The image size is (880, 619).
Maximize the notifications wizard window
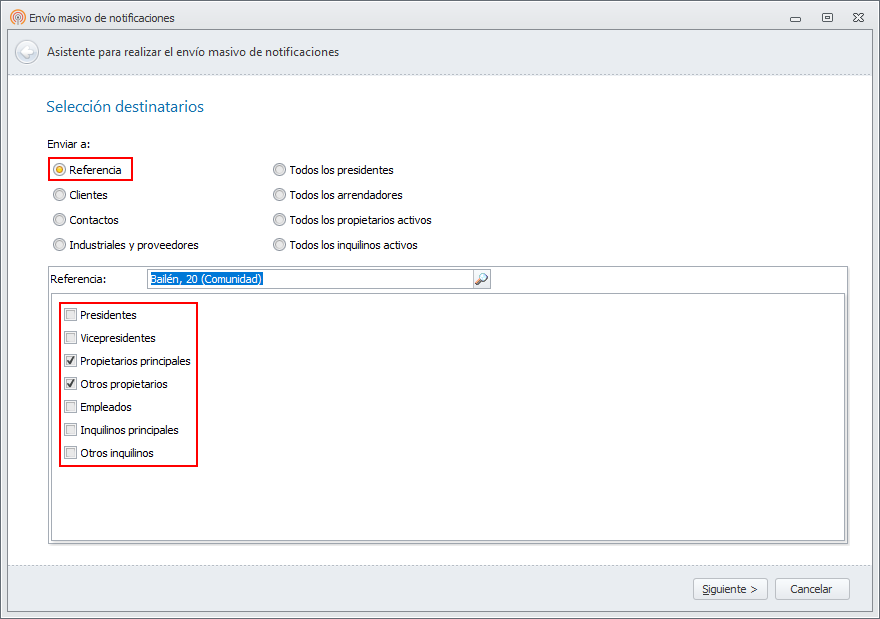(x=827, y=18)
